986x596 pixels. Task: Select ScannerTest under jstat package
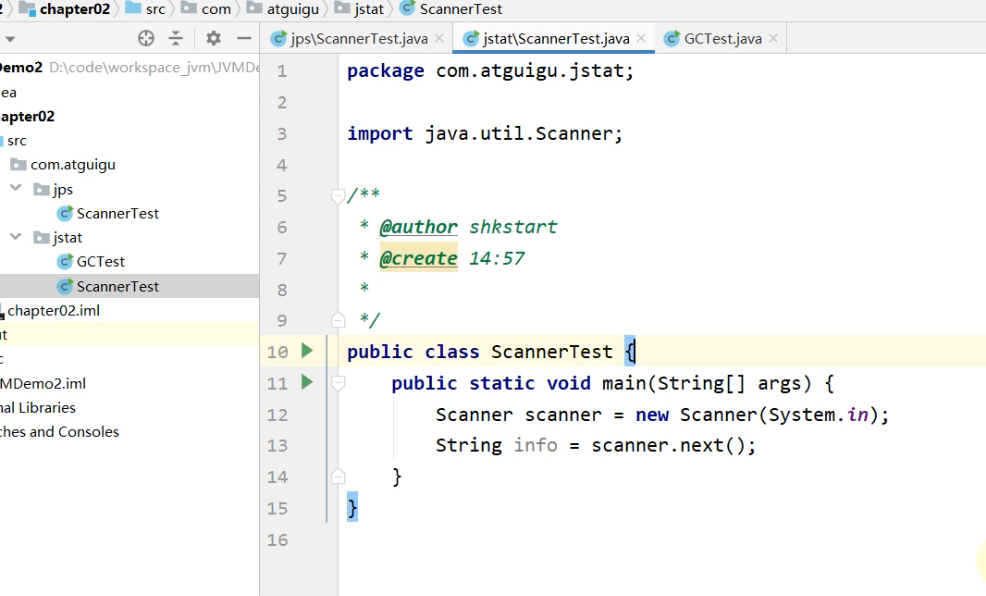(118, 287)
